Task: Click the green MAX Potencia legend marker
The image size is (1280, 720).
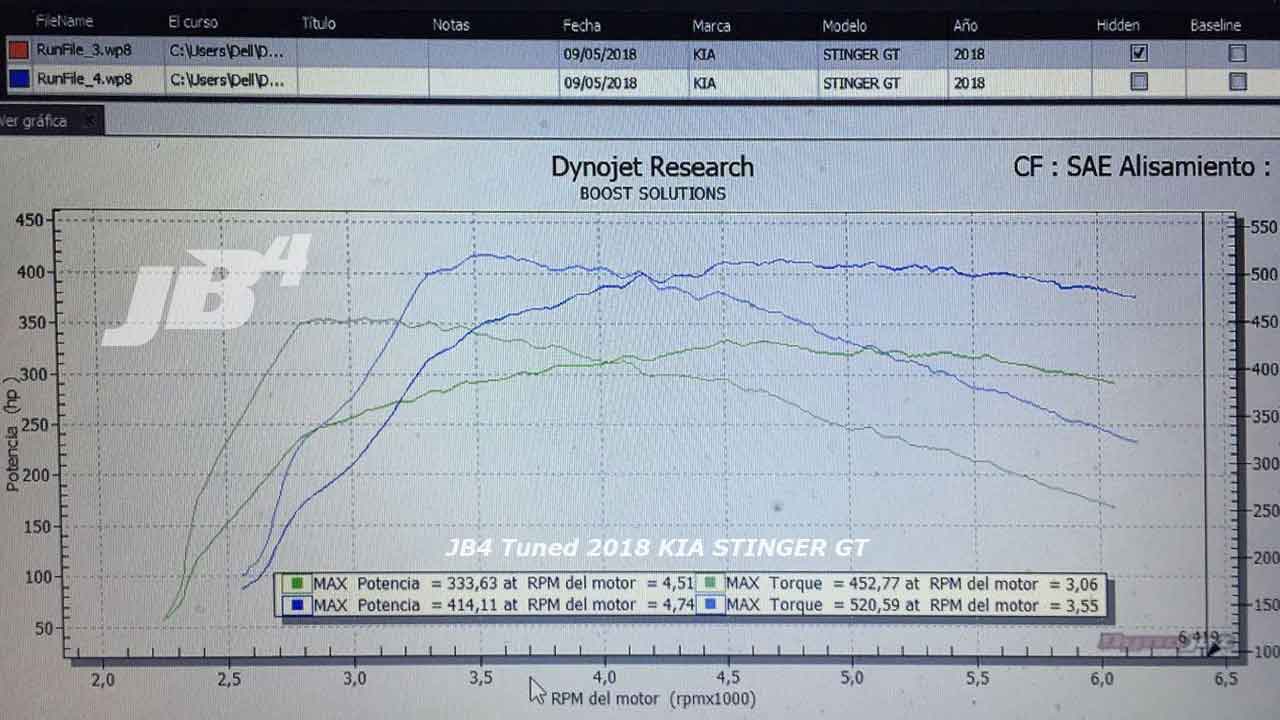Action: [296, 583]
